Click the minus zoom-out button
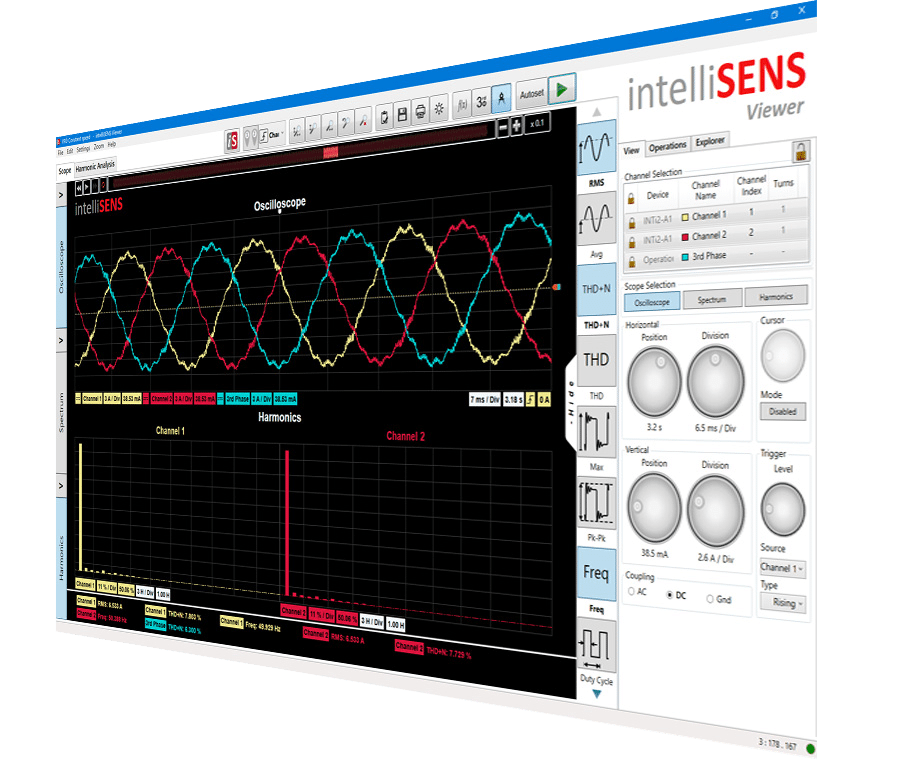Viewport: 900px width, 760px height. [503, 127]
